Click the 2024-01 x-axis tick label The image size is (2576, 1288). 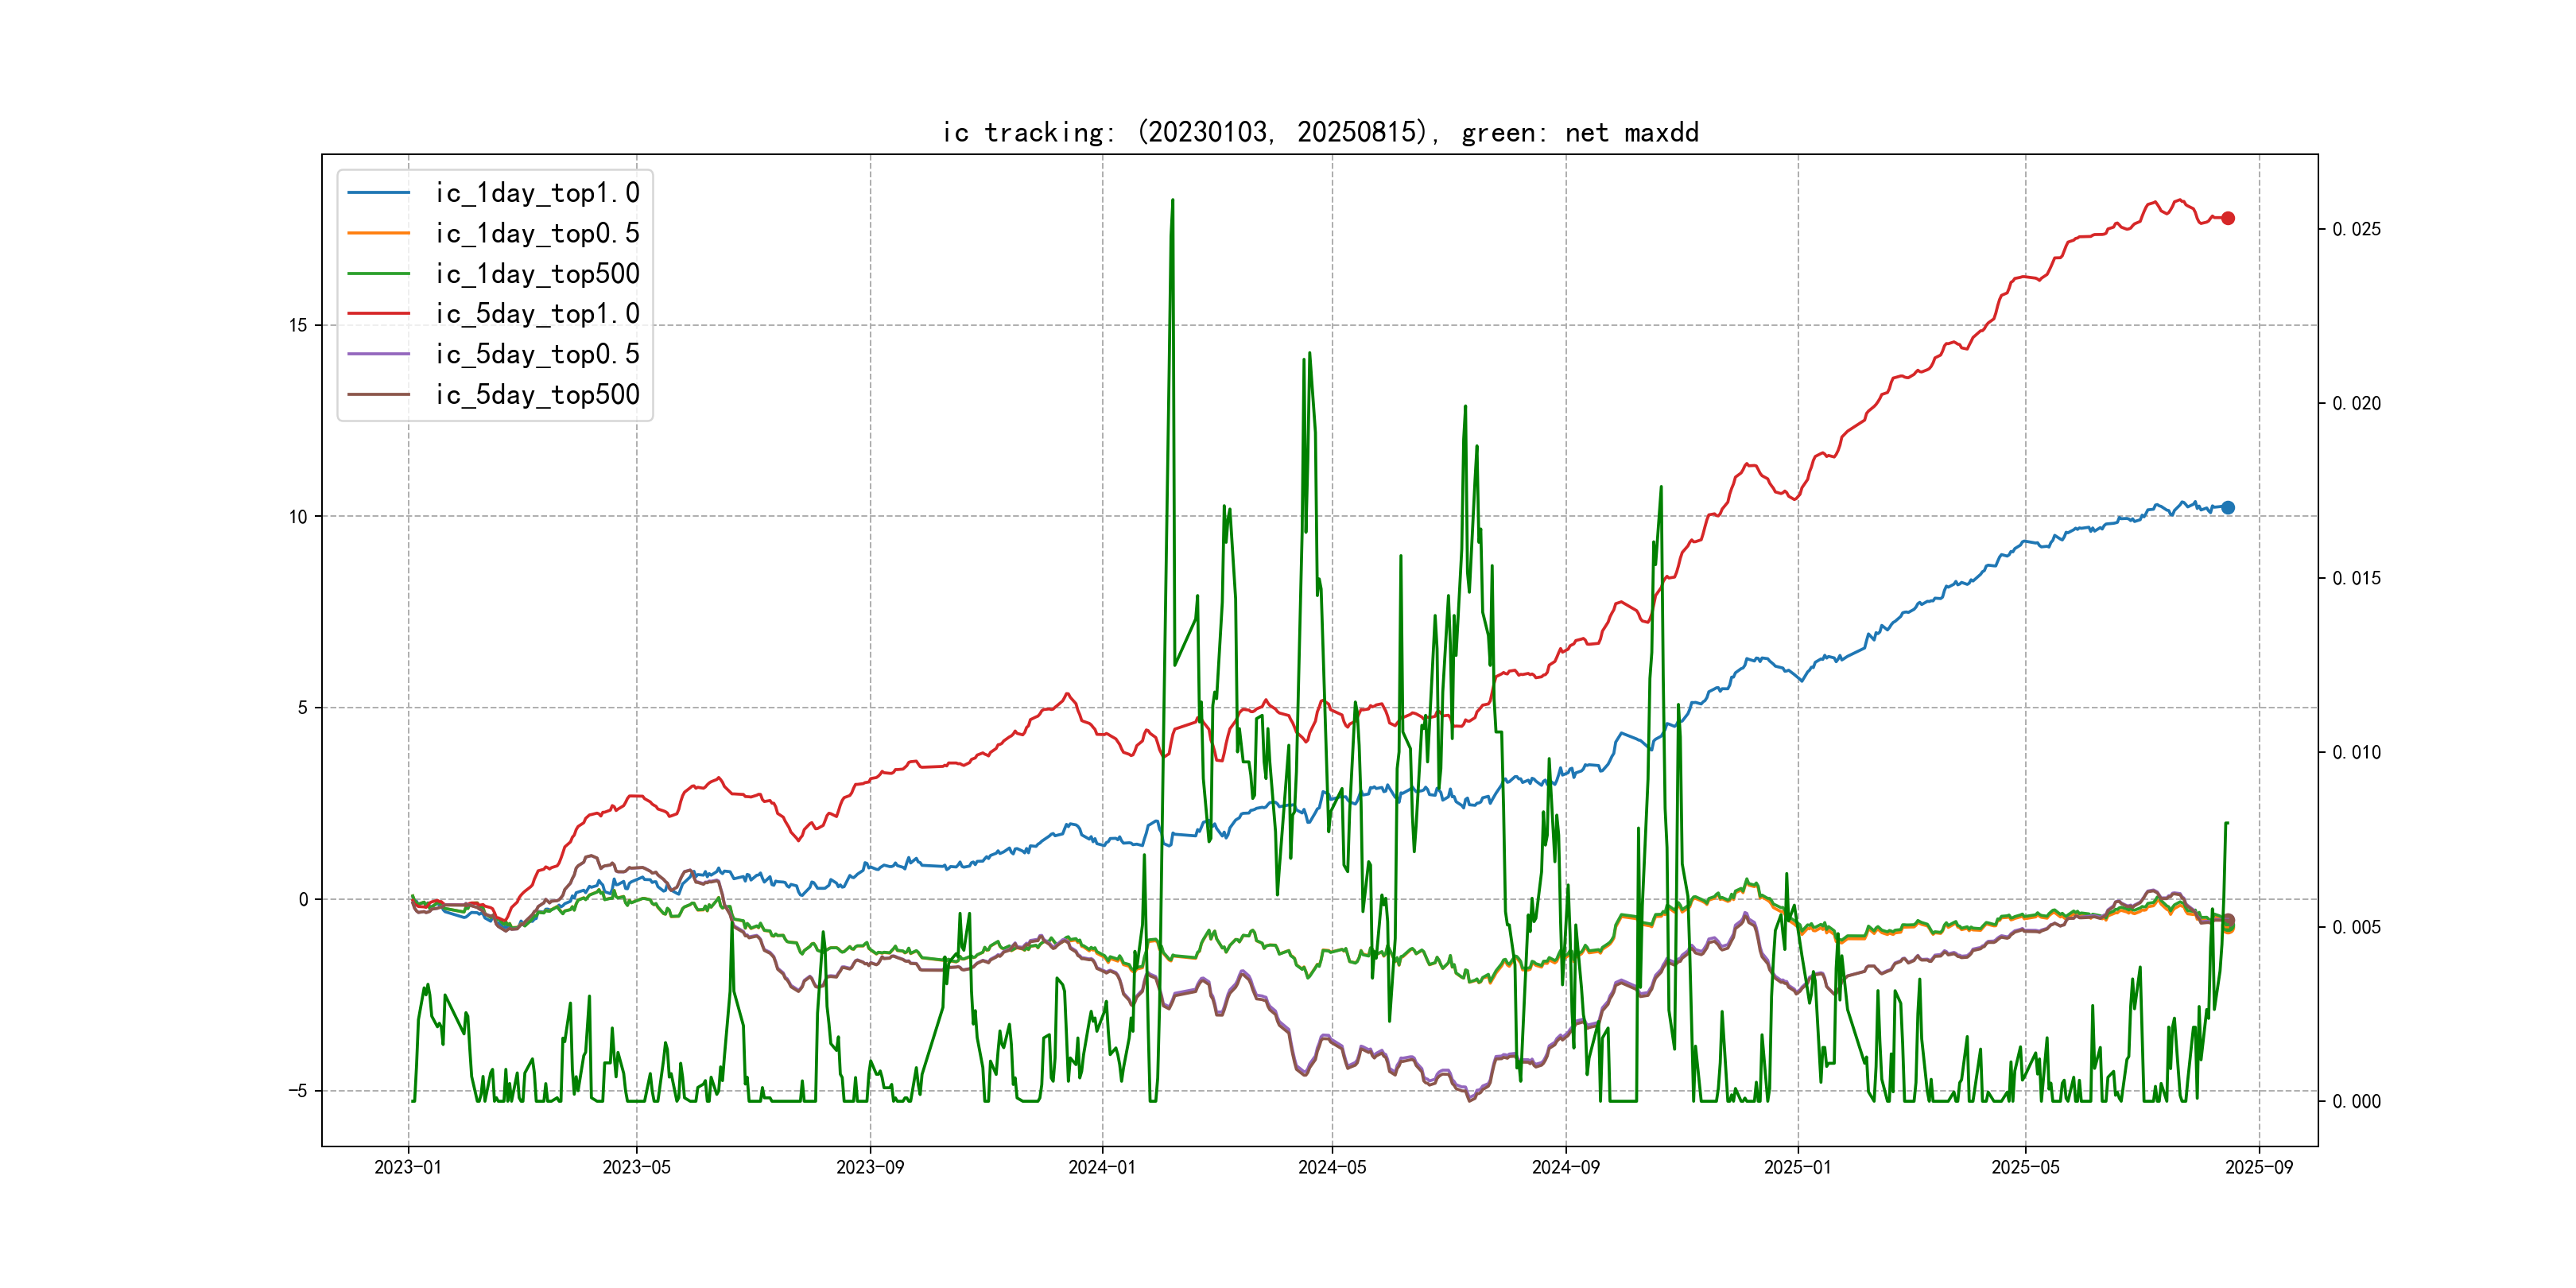pos(1102,1167)
